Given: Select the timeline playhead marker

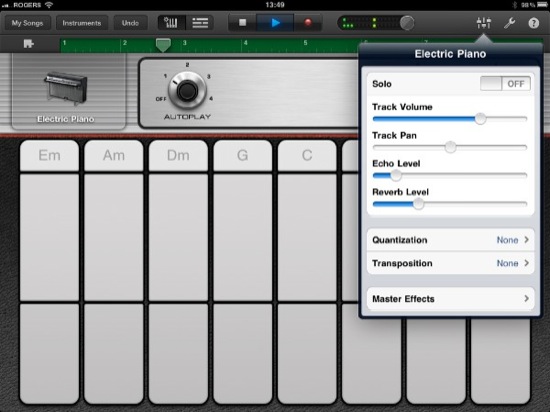Looking at the screenshot, I should click(163, 45).
